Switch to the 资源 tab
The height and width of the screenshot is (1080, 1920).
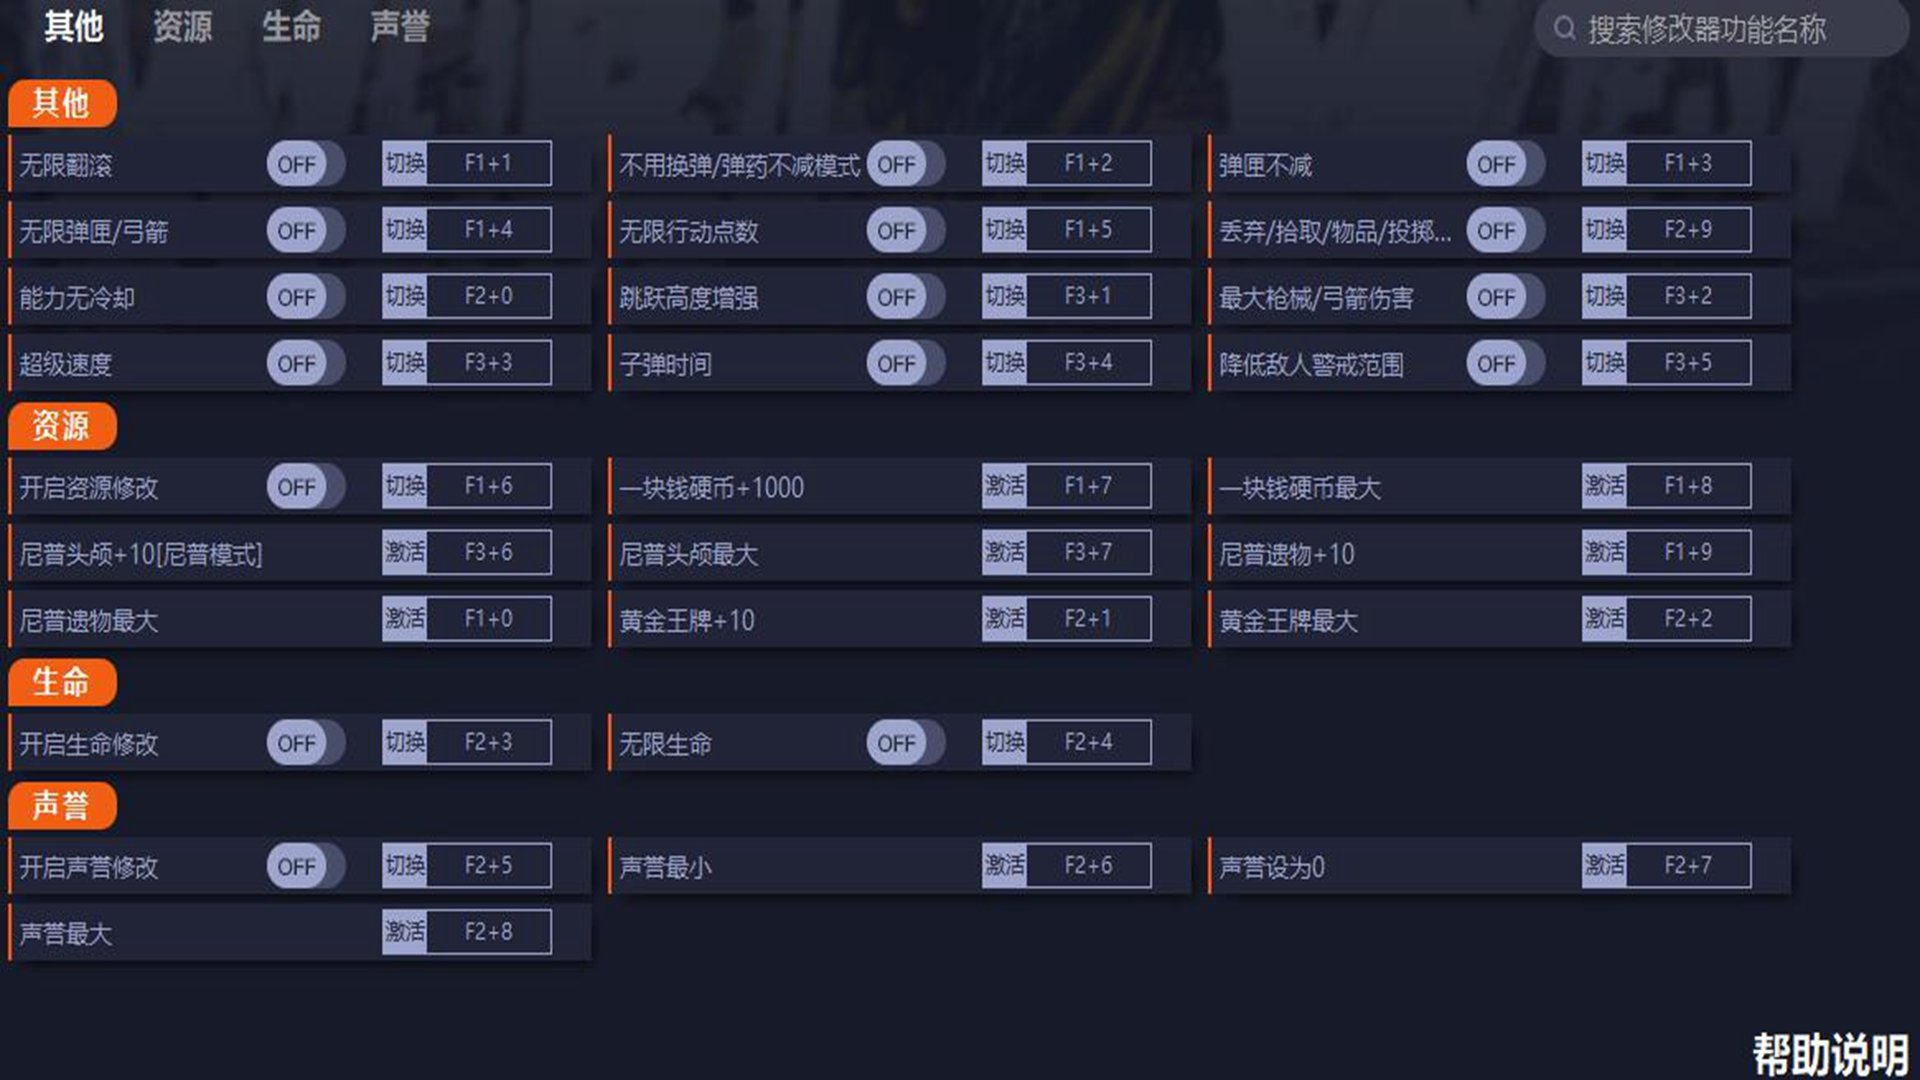182,27
